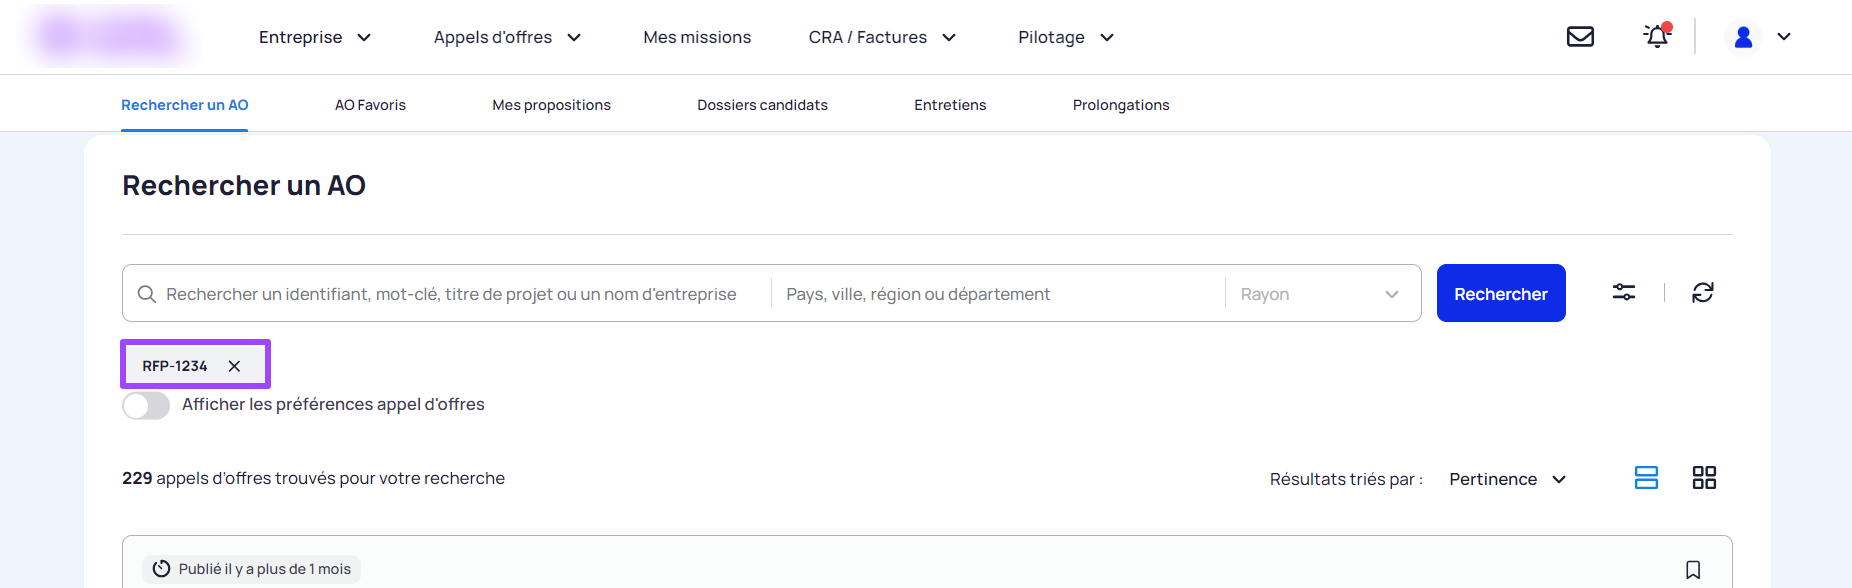Focus the keyword search input field
This screenshot has height=588, width=1852.
point(451,294)
